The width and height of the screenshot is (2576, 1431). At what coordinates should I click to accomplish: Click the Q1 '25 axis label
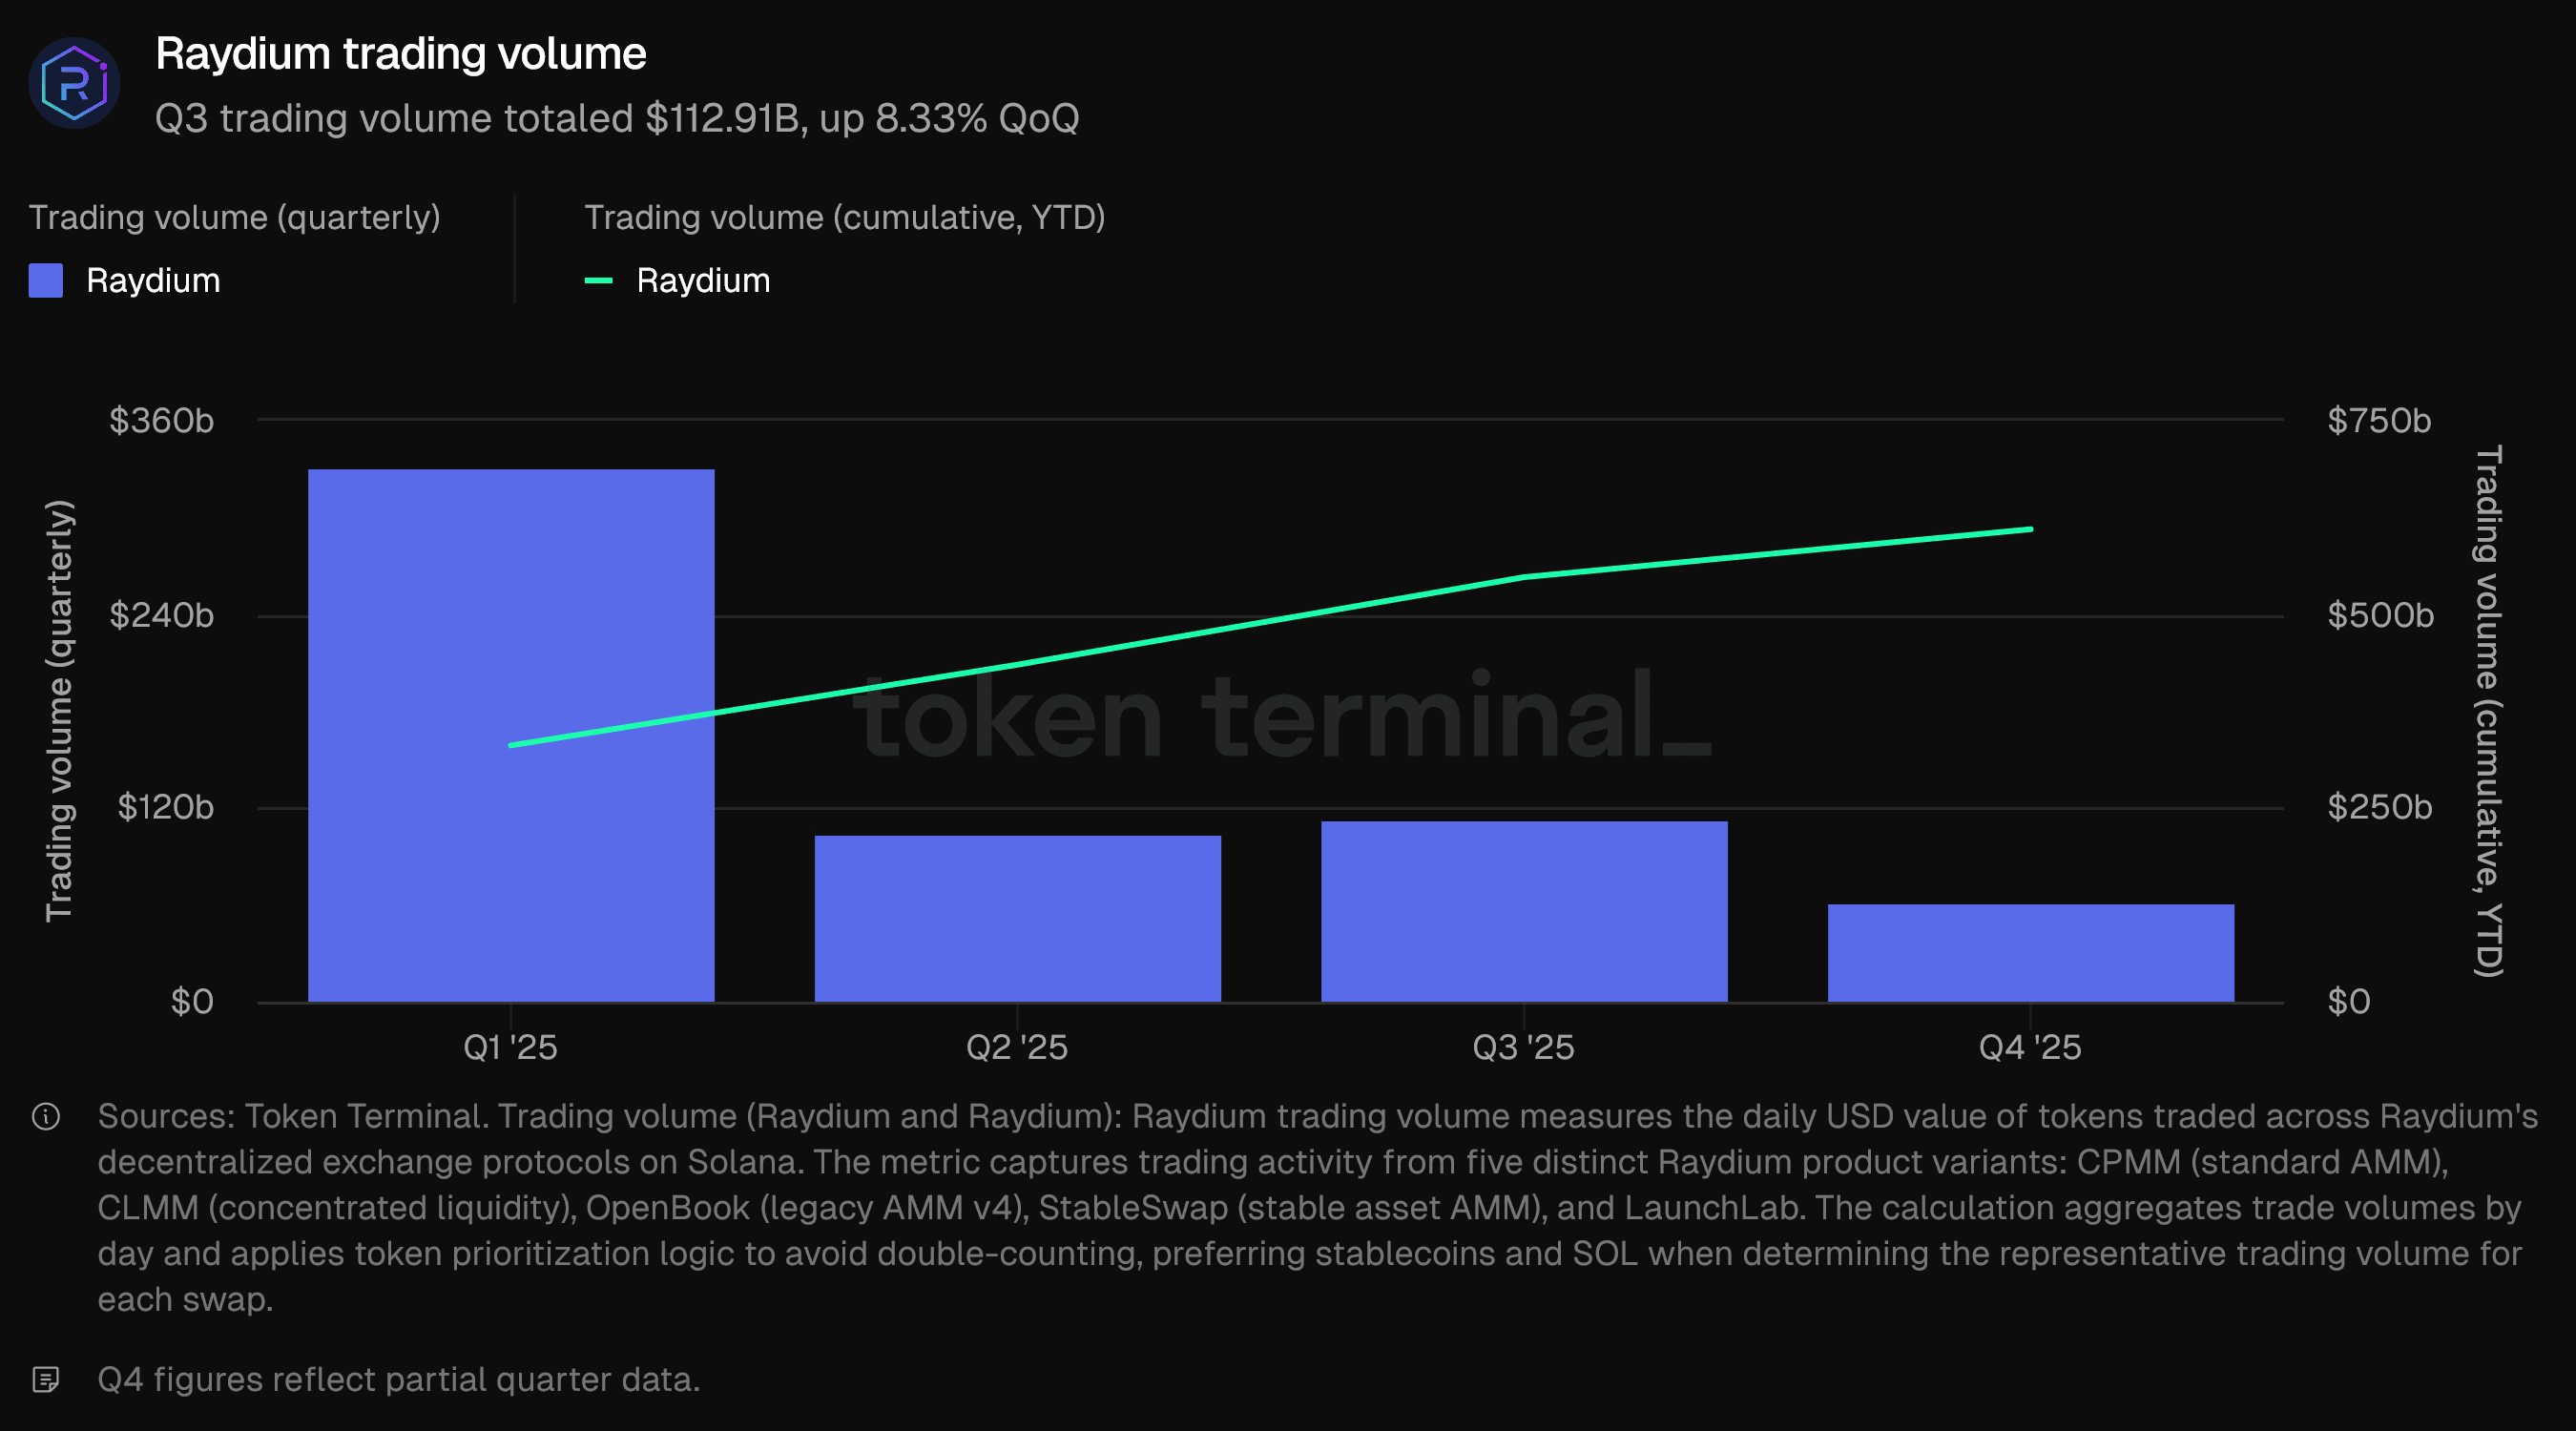[511, 1047]
